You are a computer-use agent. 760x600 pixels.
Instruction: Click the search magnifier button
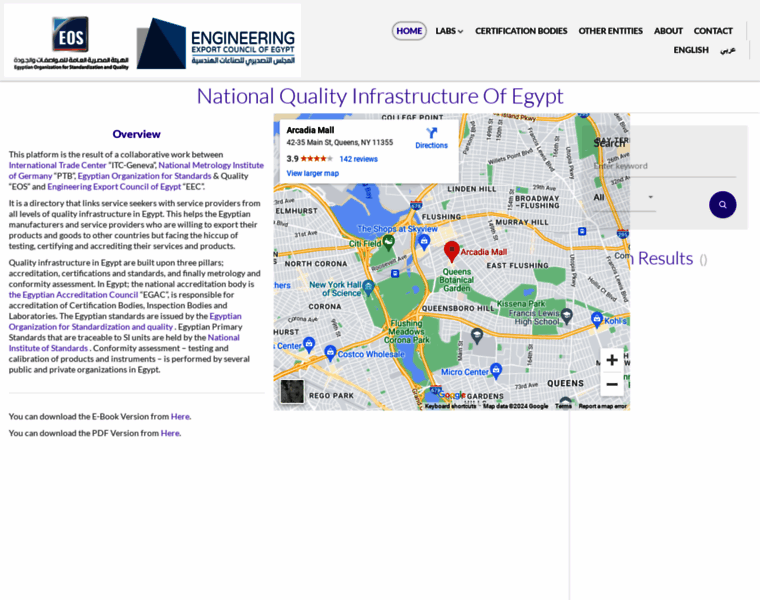[722, 205]
